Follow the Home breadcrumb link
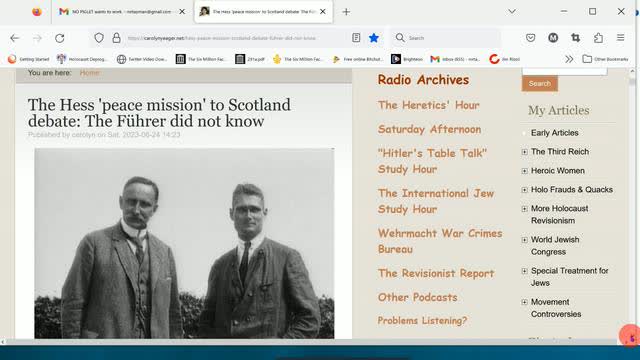 [89, 73]
